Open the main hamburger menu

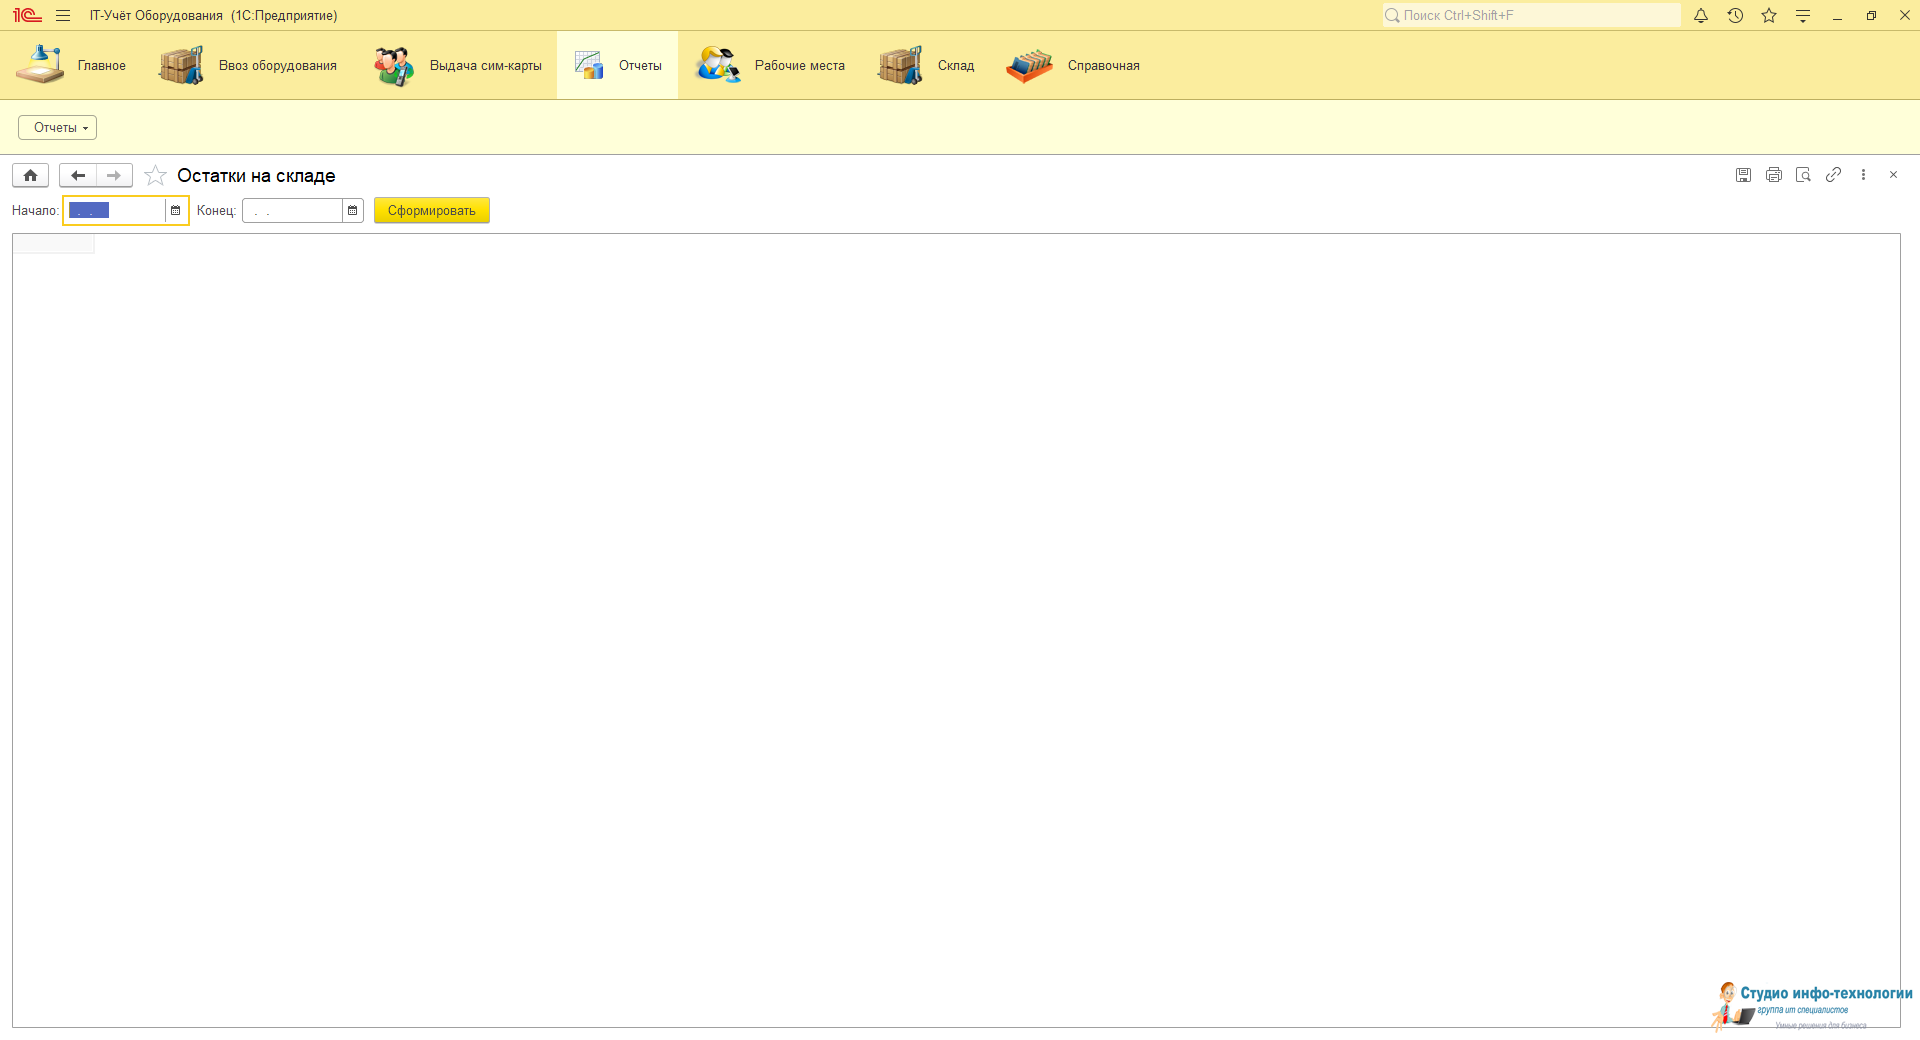(63, 16)
